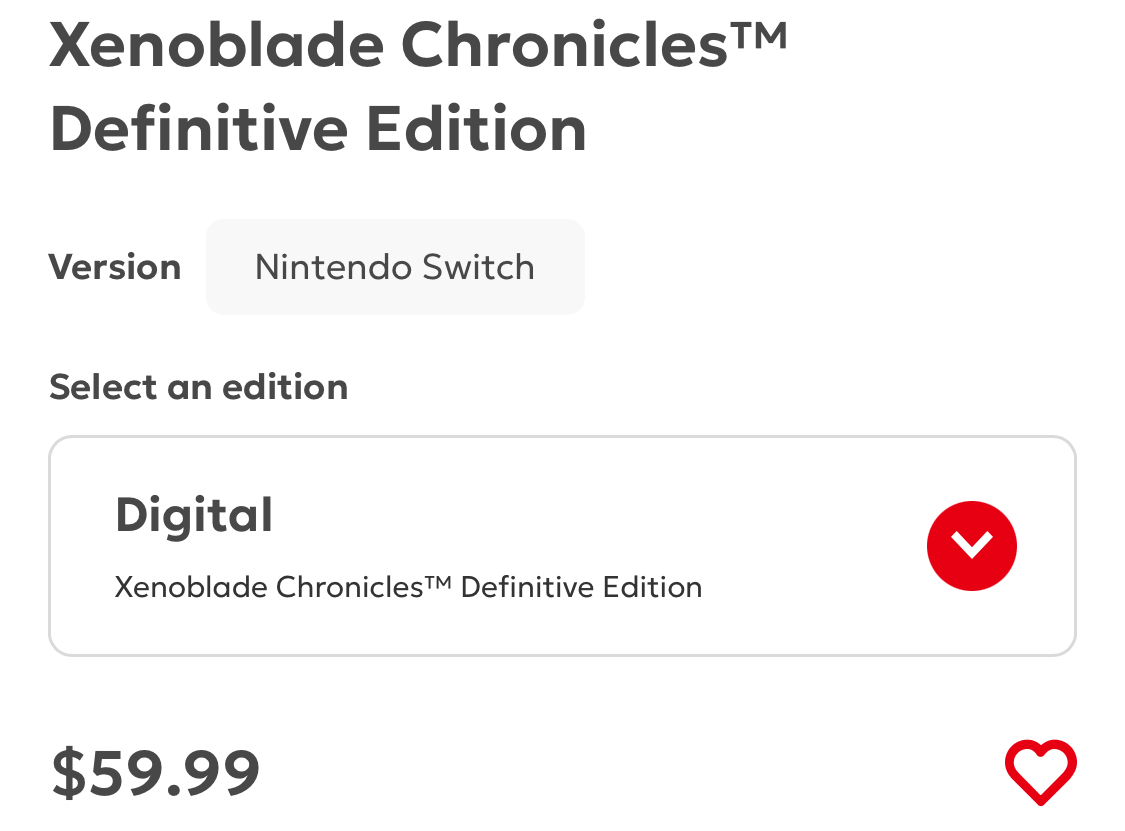The image size is (1125, 831).
Task: Click the "Digital" edition heading
Action: [x=194, y=515]
